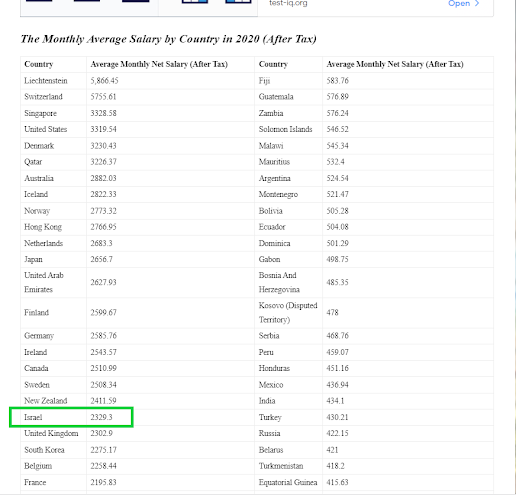Viewport: 516px width, 497px height.
Task: Click the chevron arrow beside Open
Action: tap(477, 3)
